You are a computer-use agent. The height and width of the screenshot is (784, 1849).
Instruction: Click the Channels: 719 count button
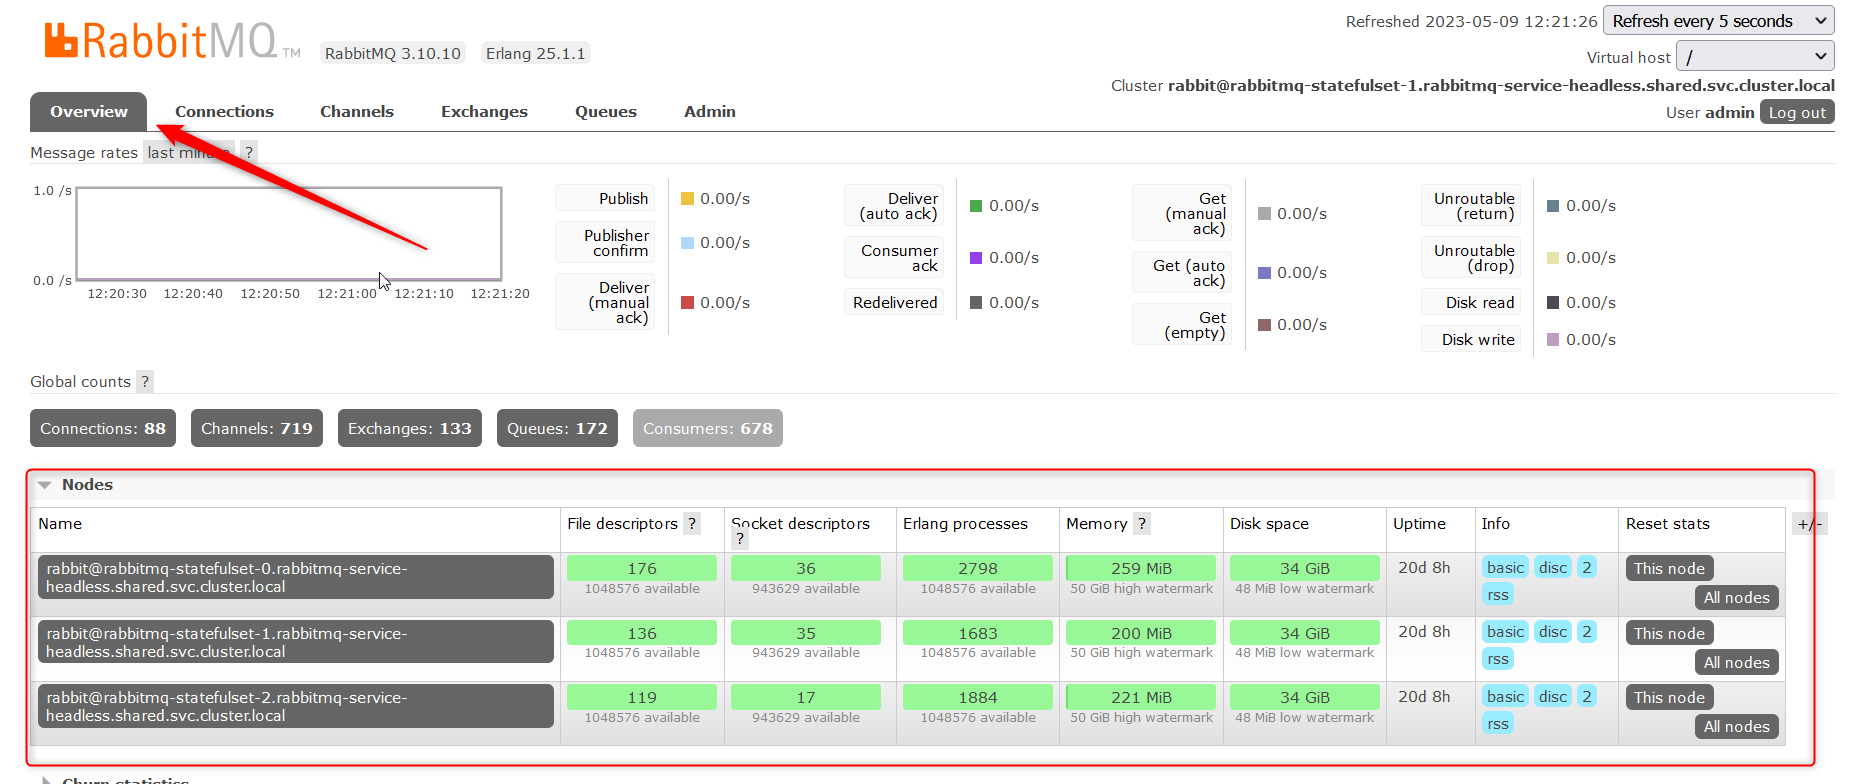point(256,428)
